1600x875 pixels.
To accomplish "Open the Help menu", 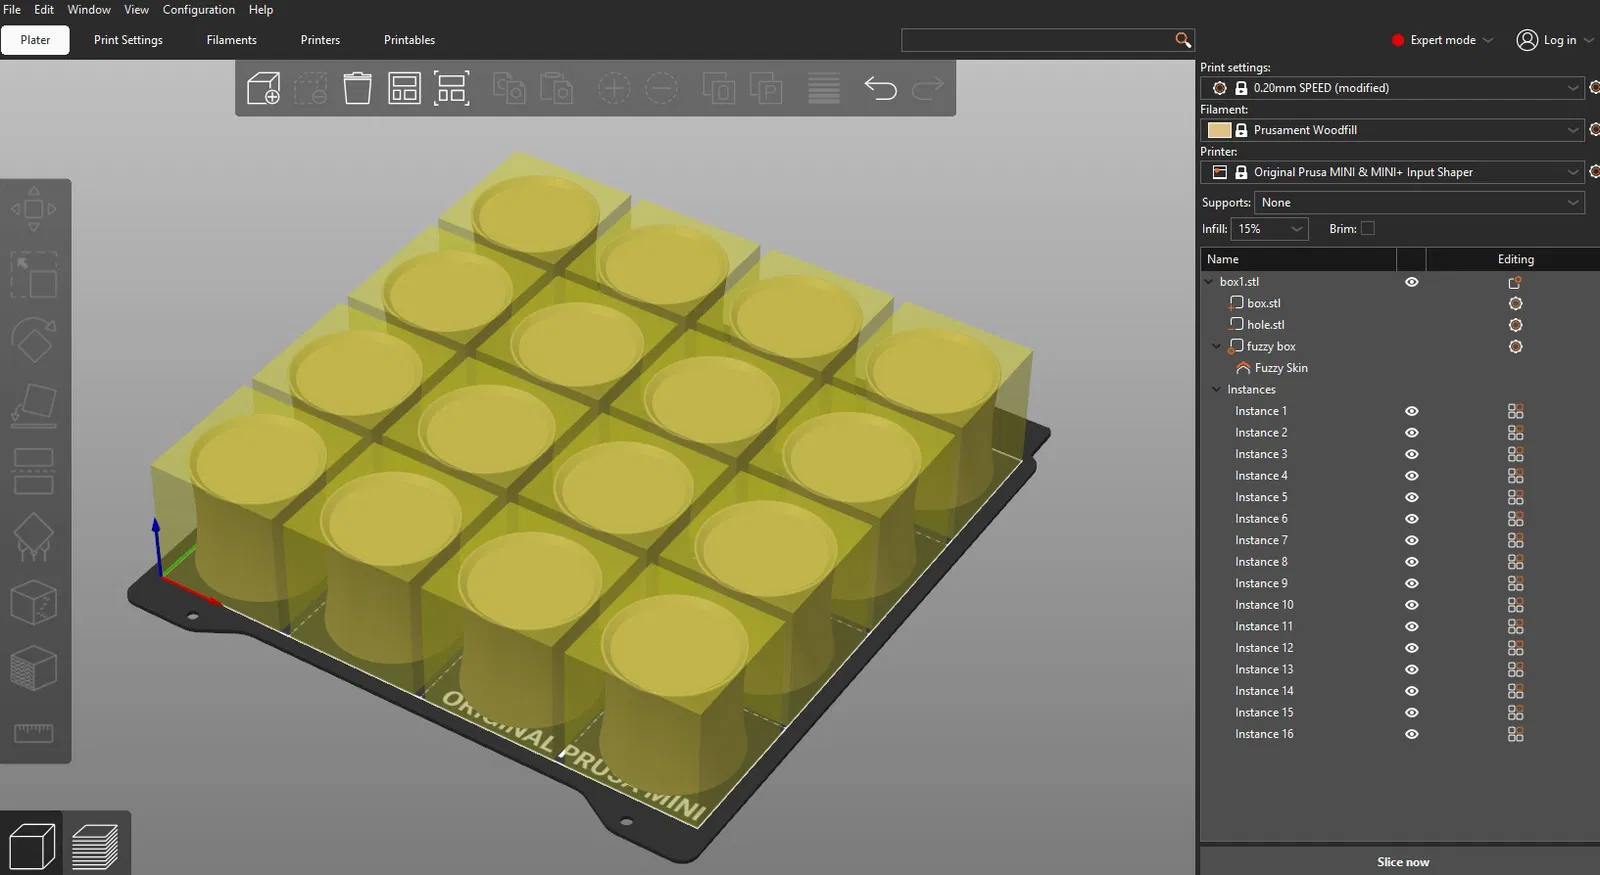I will click(261, 10).
